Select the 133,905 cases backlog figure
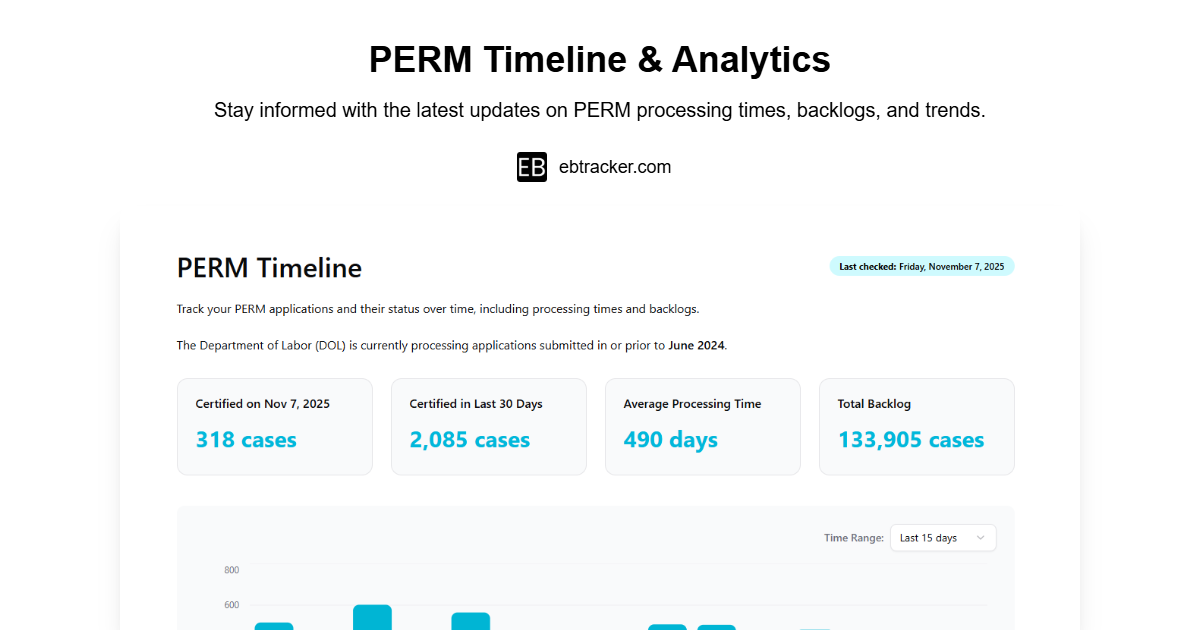Screen dimensions: 1200x630 click(910, 440)
